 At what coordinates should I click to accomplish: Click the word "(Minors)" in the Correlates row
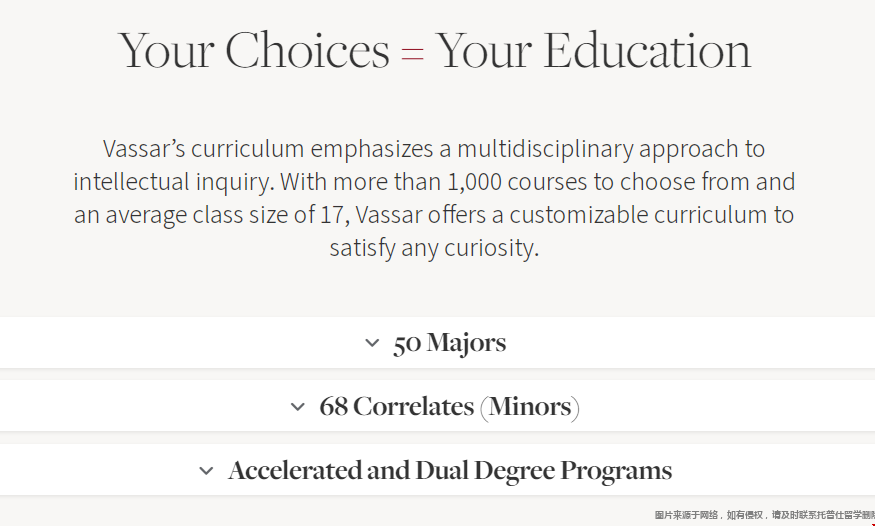click(530, 407)
